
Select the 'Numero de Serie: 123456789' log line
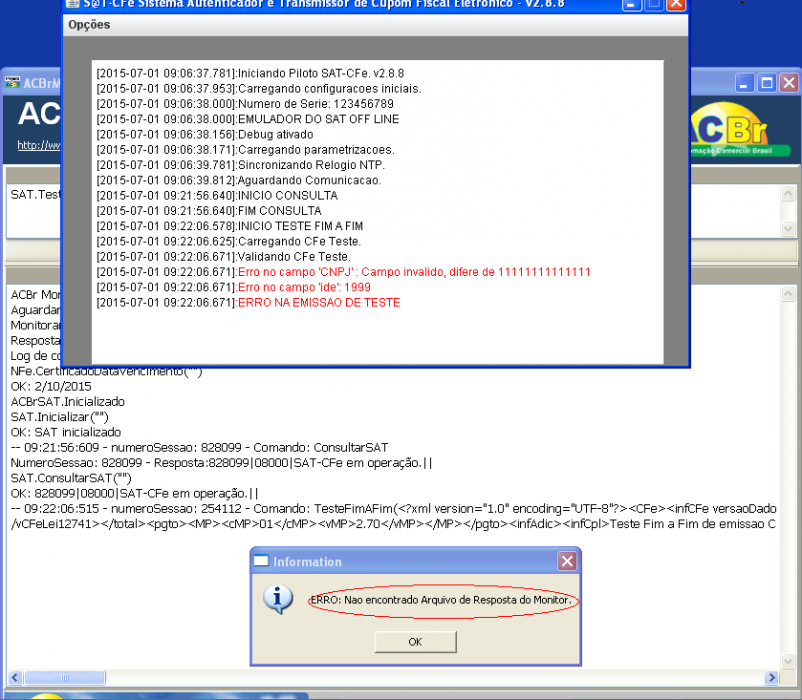[x=245, y=104]
